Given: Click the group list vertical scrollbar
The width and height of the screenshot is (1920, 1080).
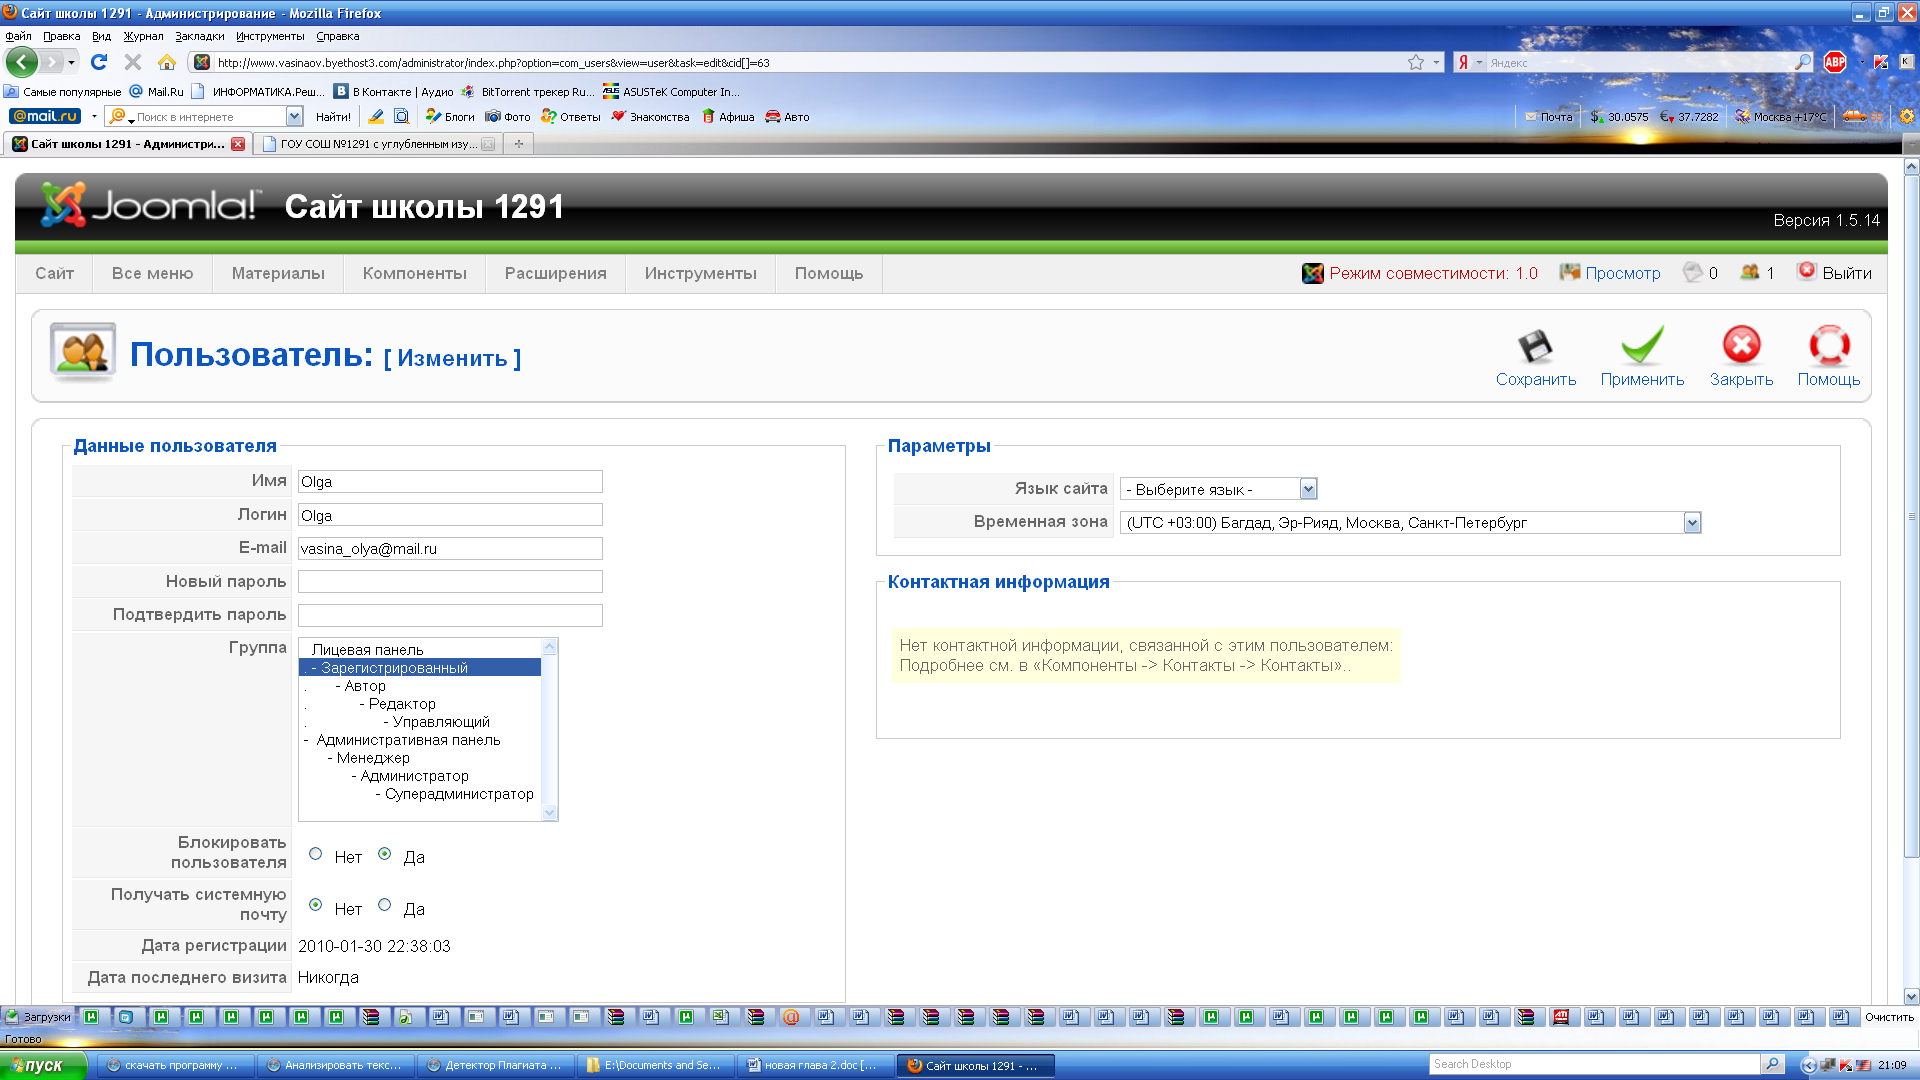Looking at the screenshot, I should pyautogui.click(x=549, y=730).
